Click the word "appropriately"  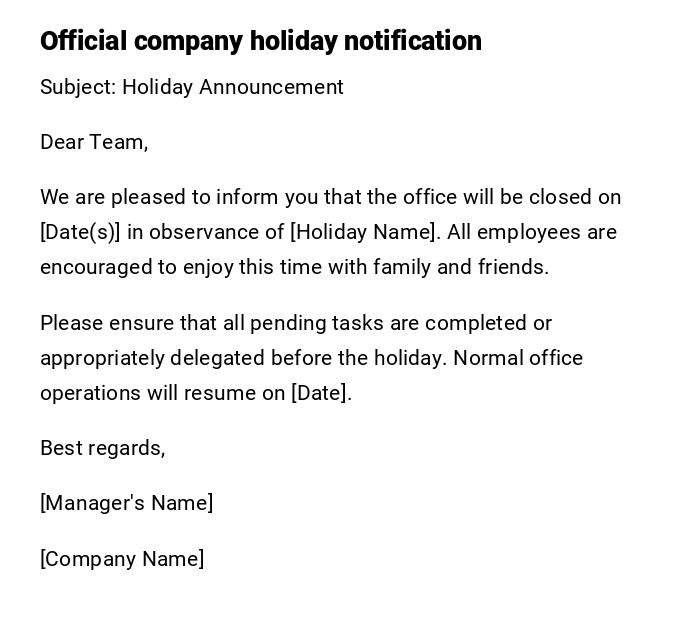point(102,358)
